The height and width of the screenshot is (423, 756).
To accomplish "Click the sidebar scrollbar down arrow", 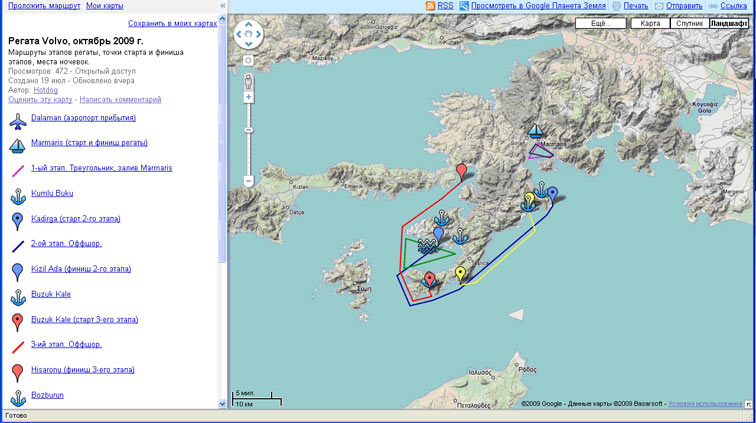I will 222,404.
